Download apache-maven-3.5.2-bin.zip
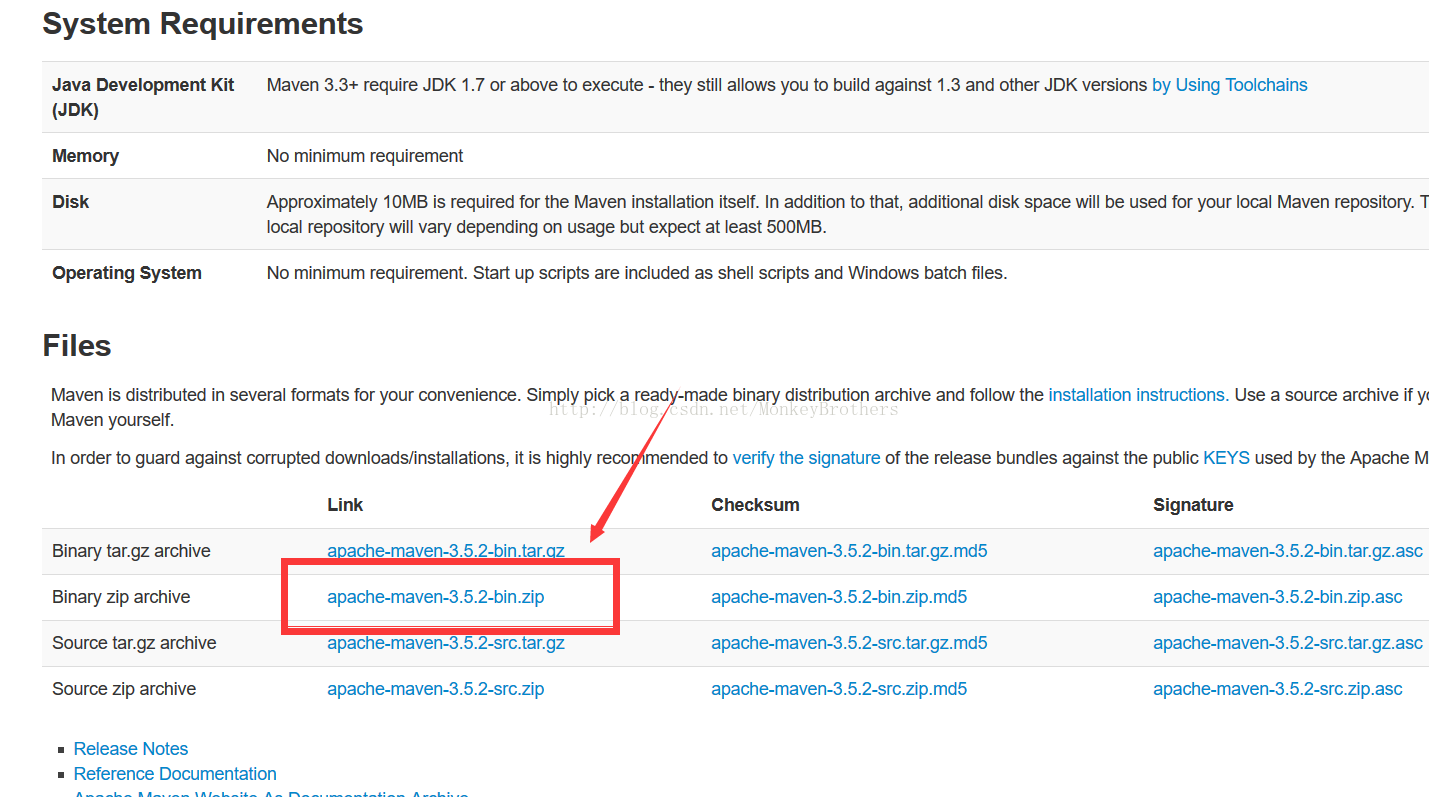Viewport: 1429px width, 797px height. [x=435, y=597]
